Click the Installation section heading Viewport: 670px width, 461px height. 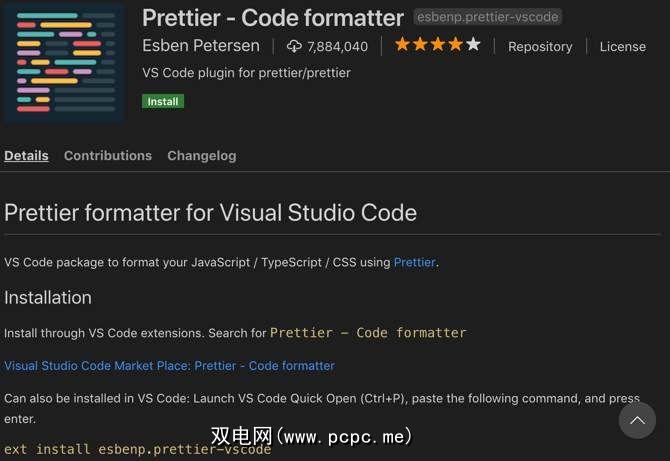[48, 298]
